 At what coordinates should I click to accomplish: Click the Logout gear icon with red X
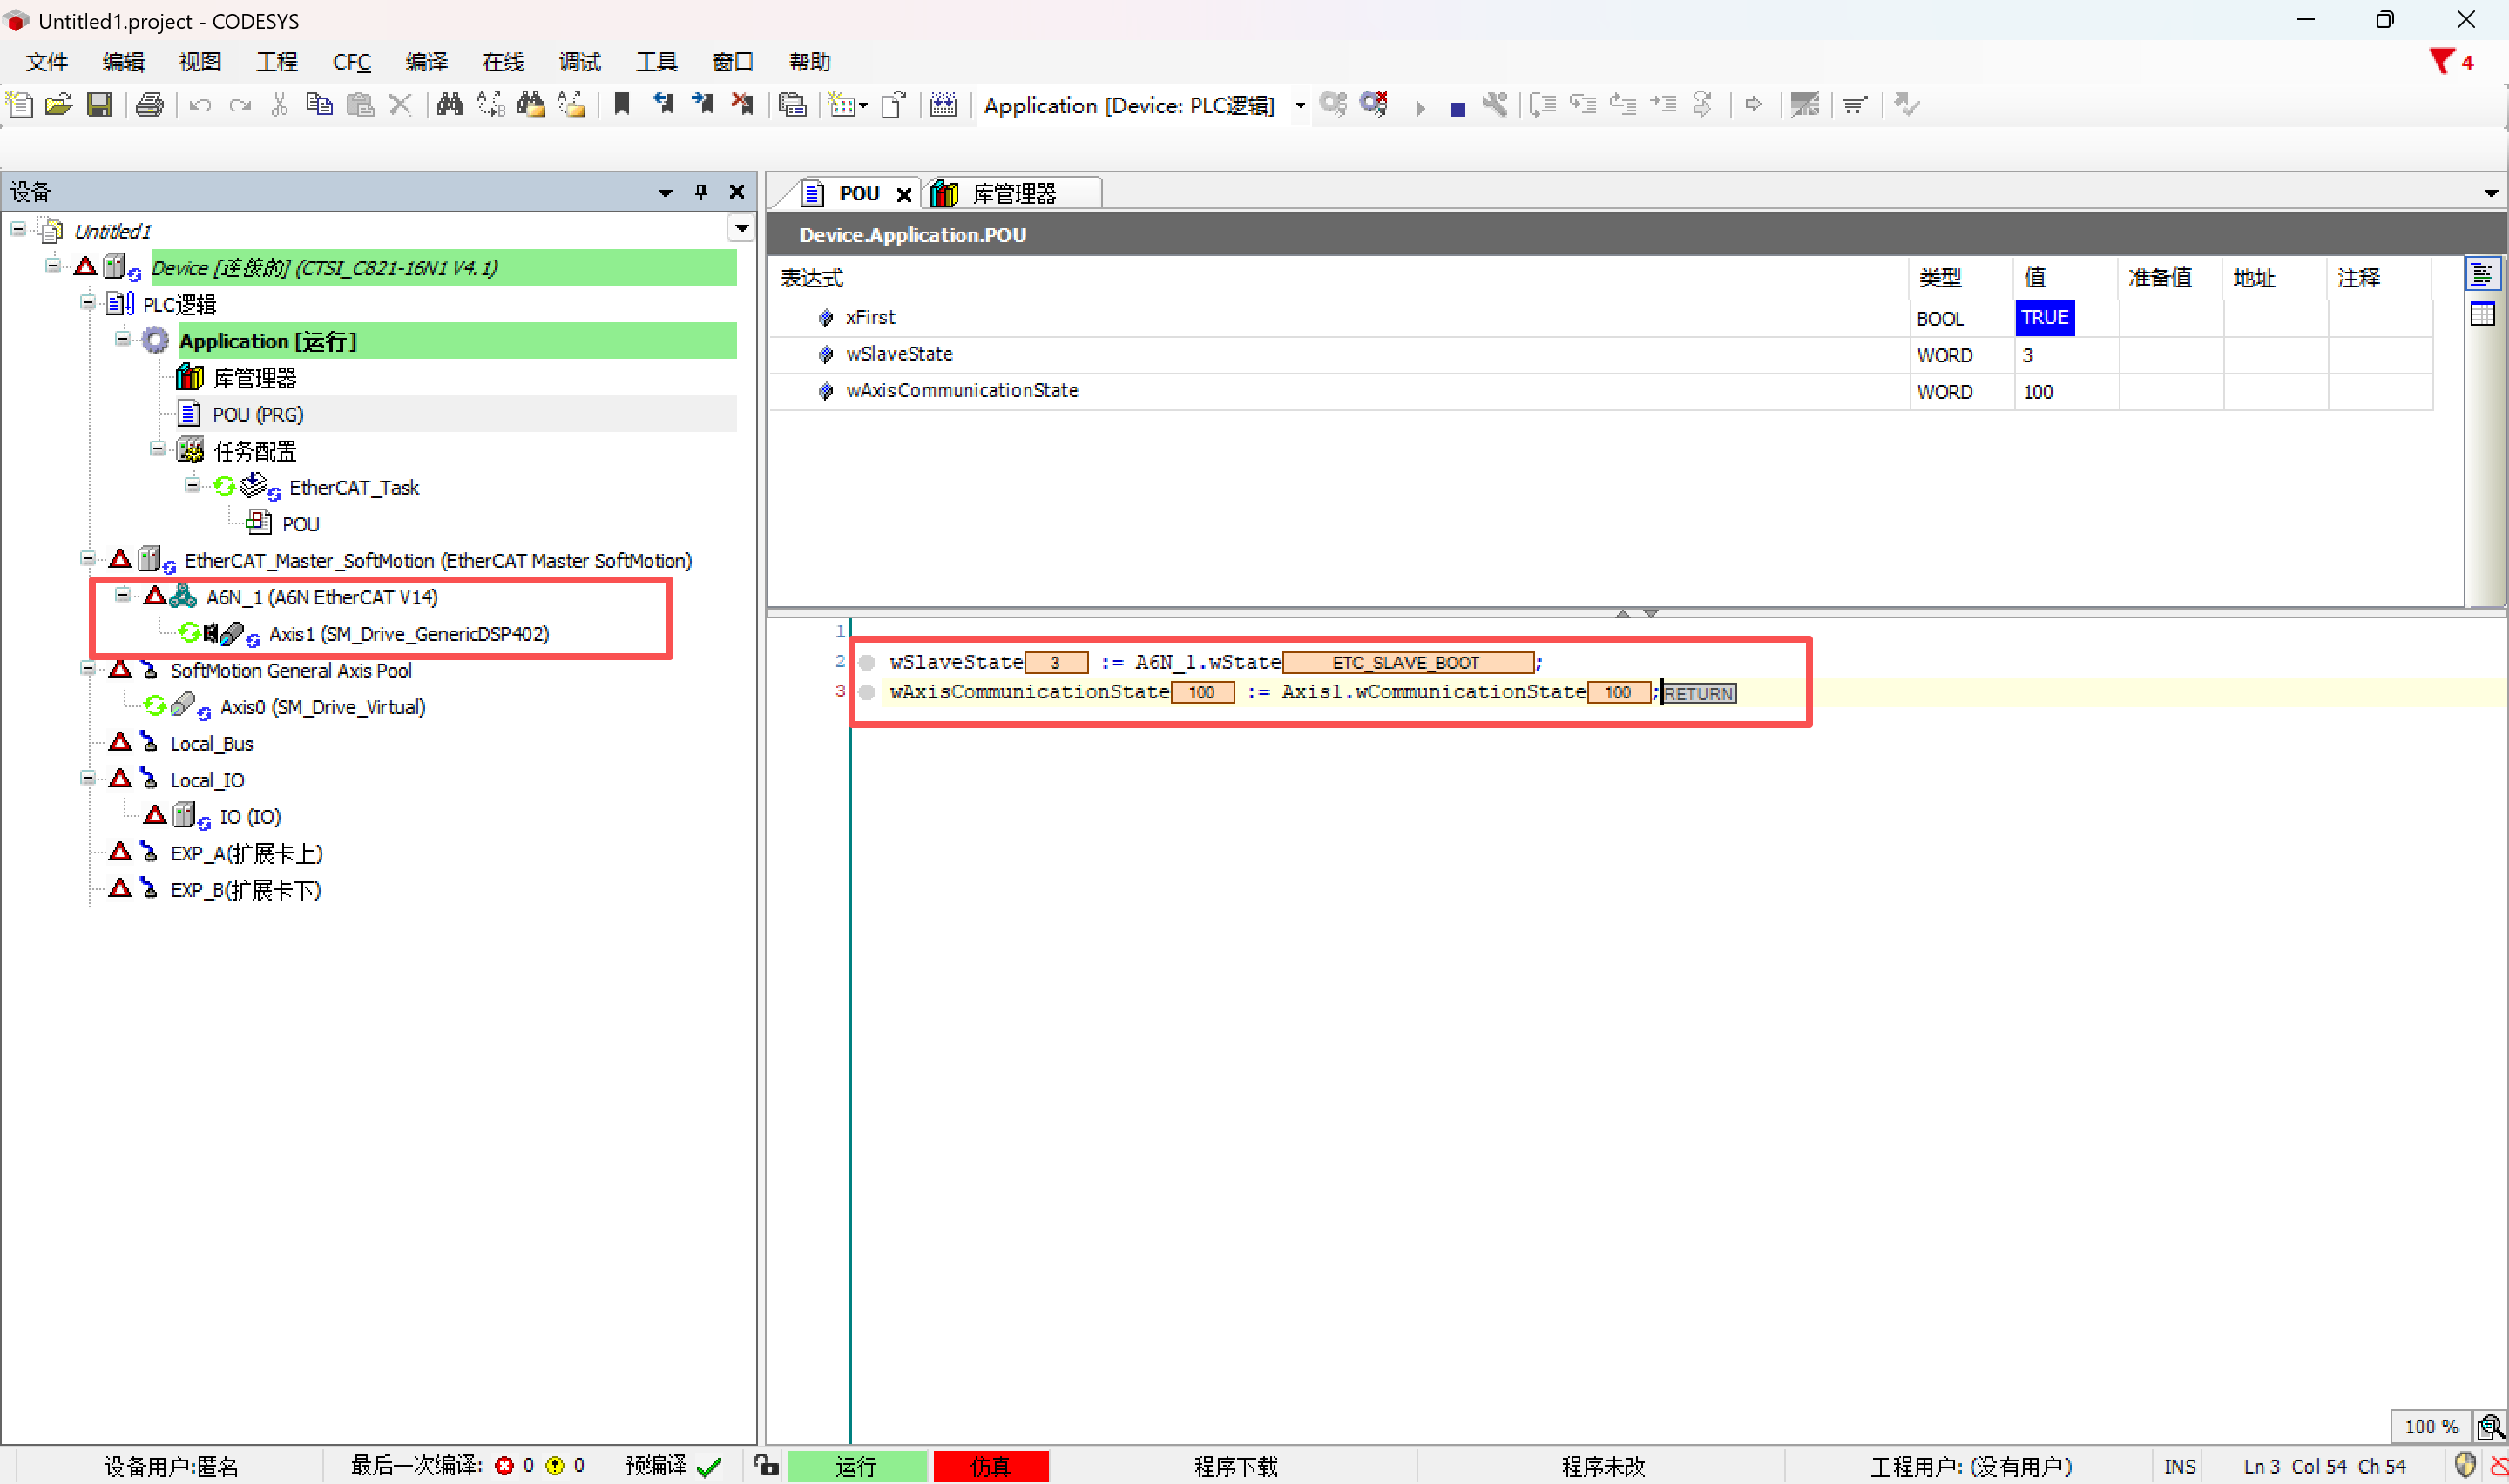pos(1374,104)
